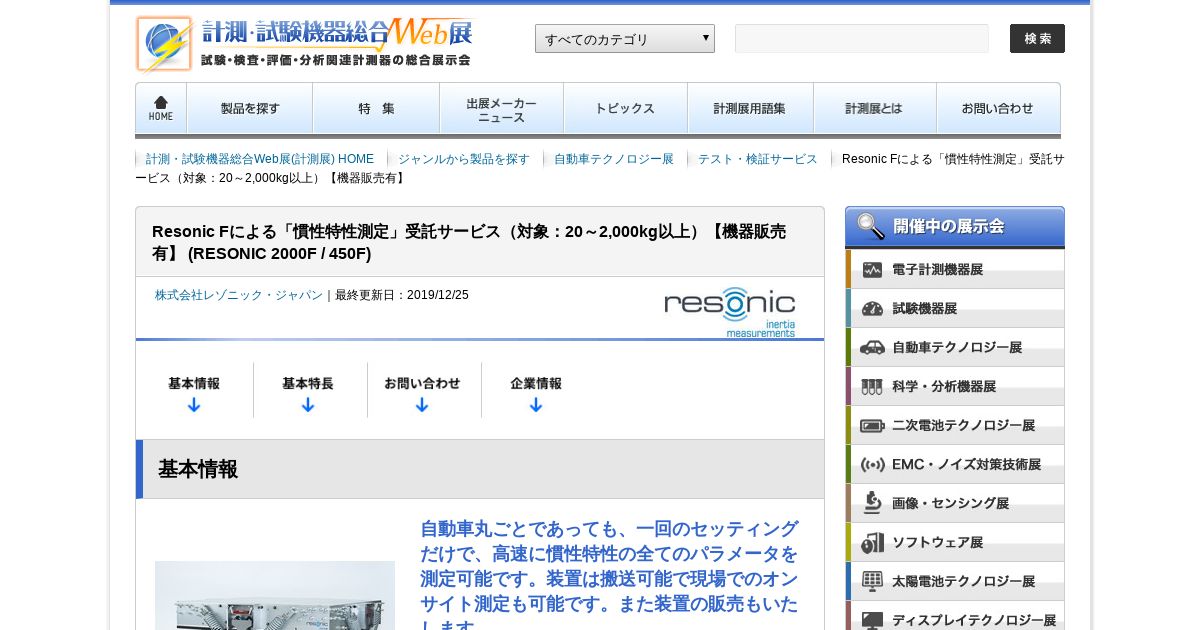
Task: Click the 科学・分析機器展 test tube icon
Action: [x=872, y=386]
